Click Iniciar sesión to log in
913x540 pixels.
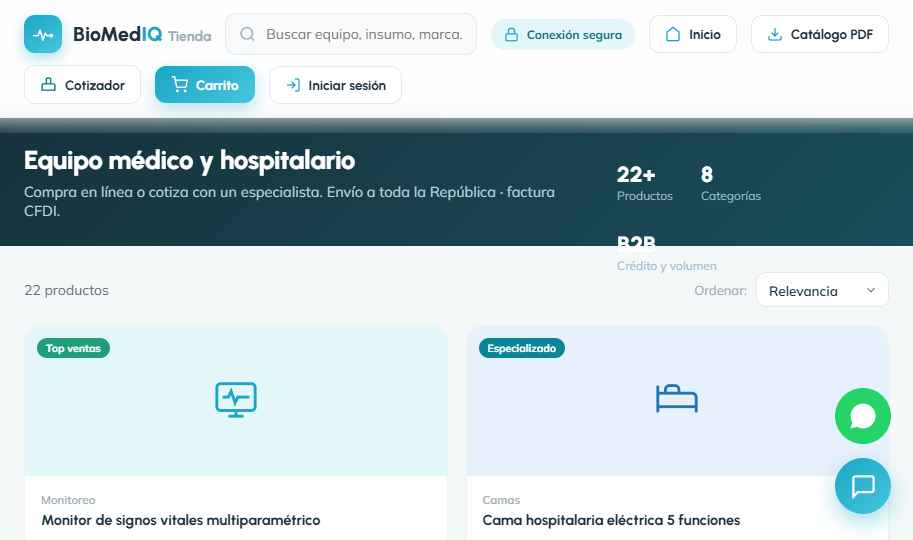335,85
